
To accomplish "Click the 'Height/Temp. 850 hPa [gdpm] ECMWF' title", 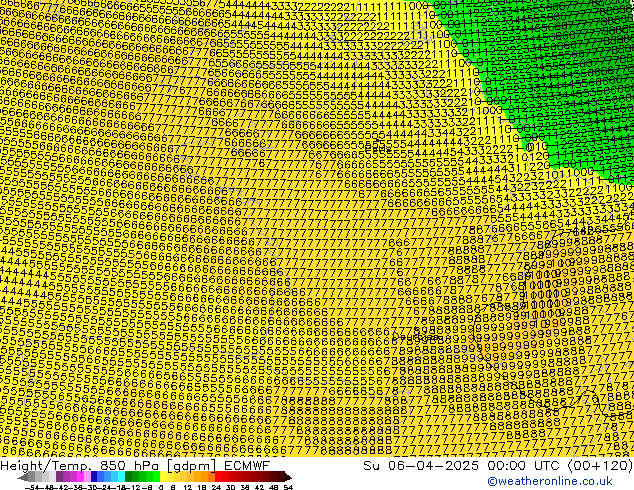I will coord(135,465).
